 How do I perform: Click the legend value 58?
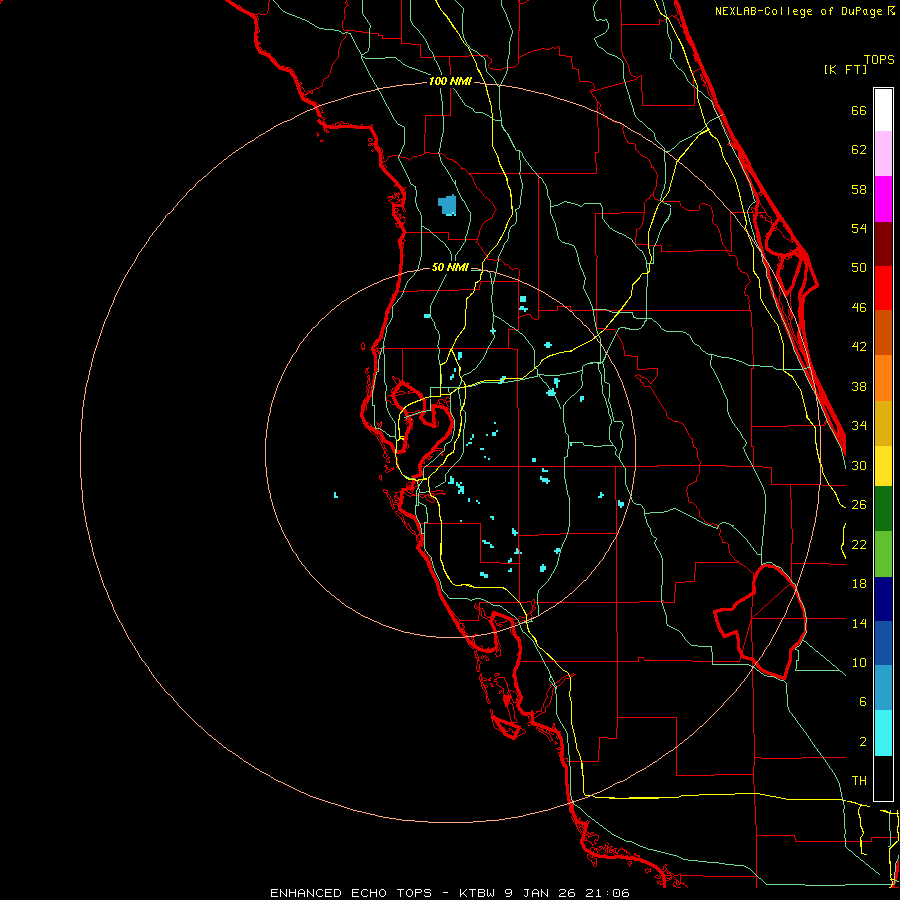coord(859,189)
